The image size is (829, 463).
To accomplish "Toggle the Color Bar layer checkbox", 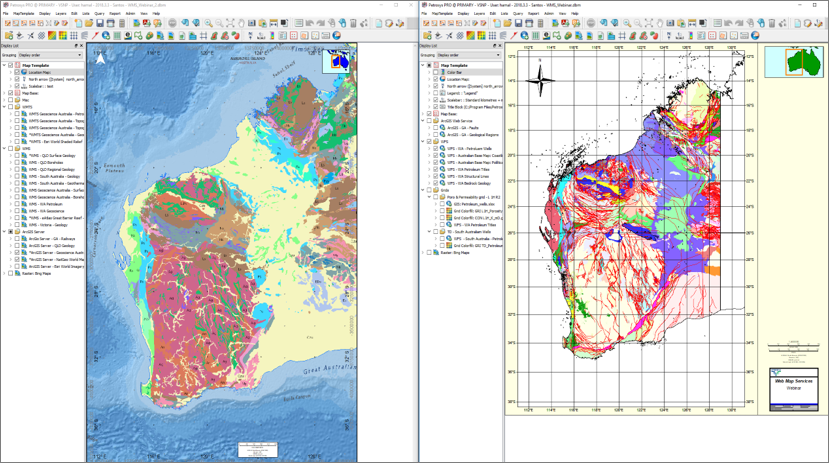I will 436,72.
